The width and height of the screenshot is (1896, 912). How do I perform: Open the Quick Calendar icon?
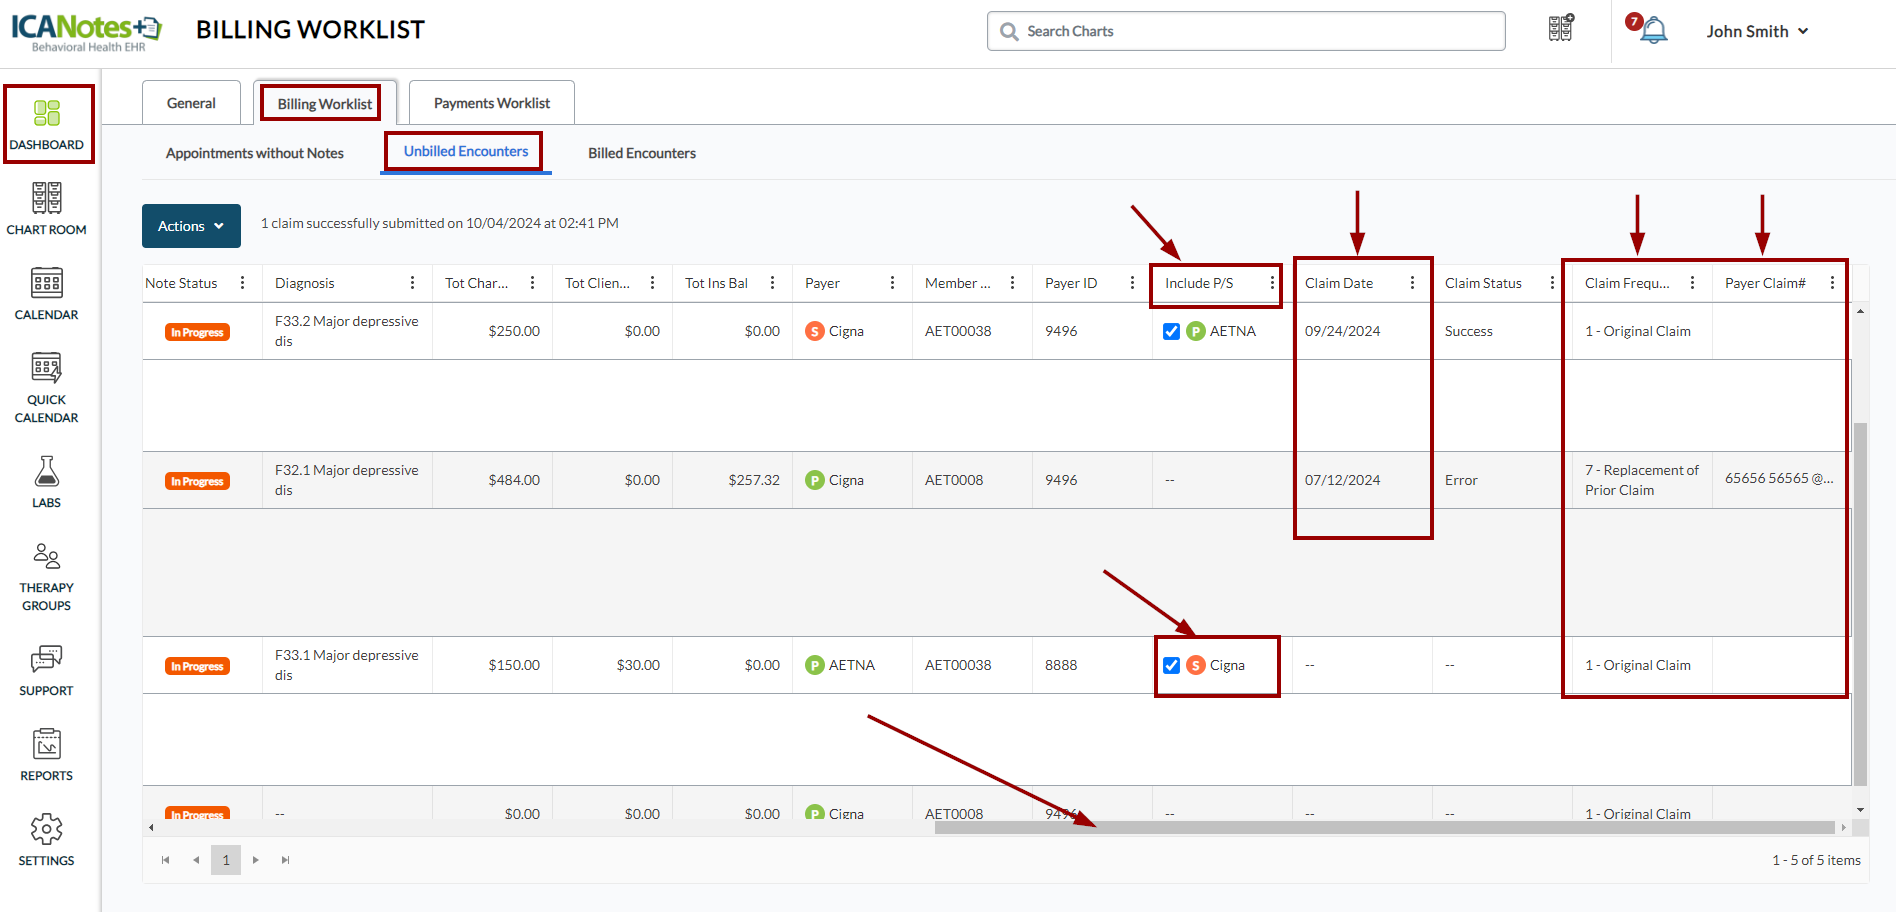[46, 387]
